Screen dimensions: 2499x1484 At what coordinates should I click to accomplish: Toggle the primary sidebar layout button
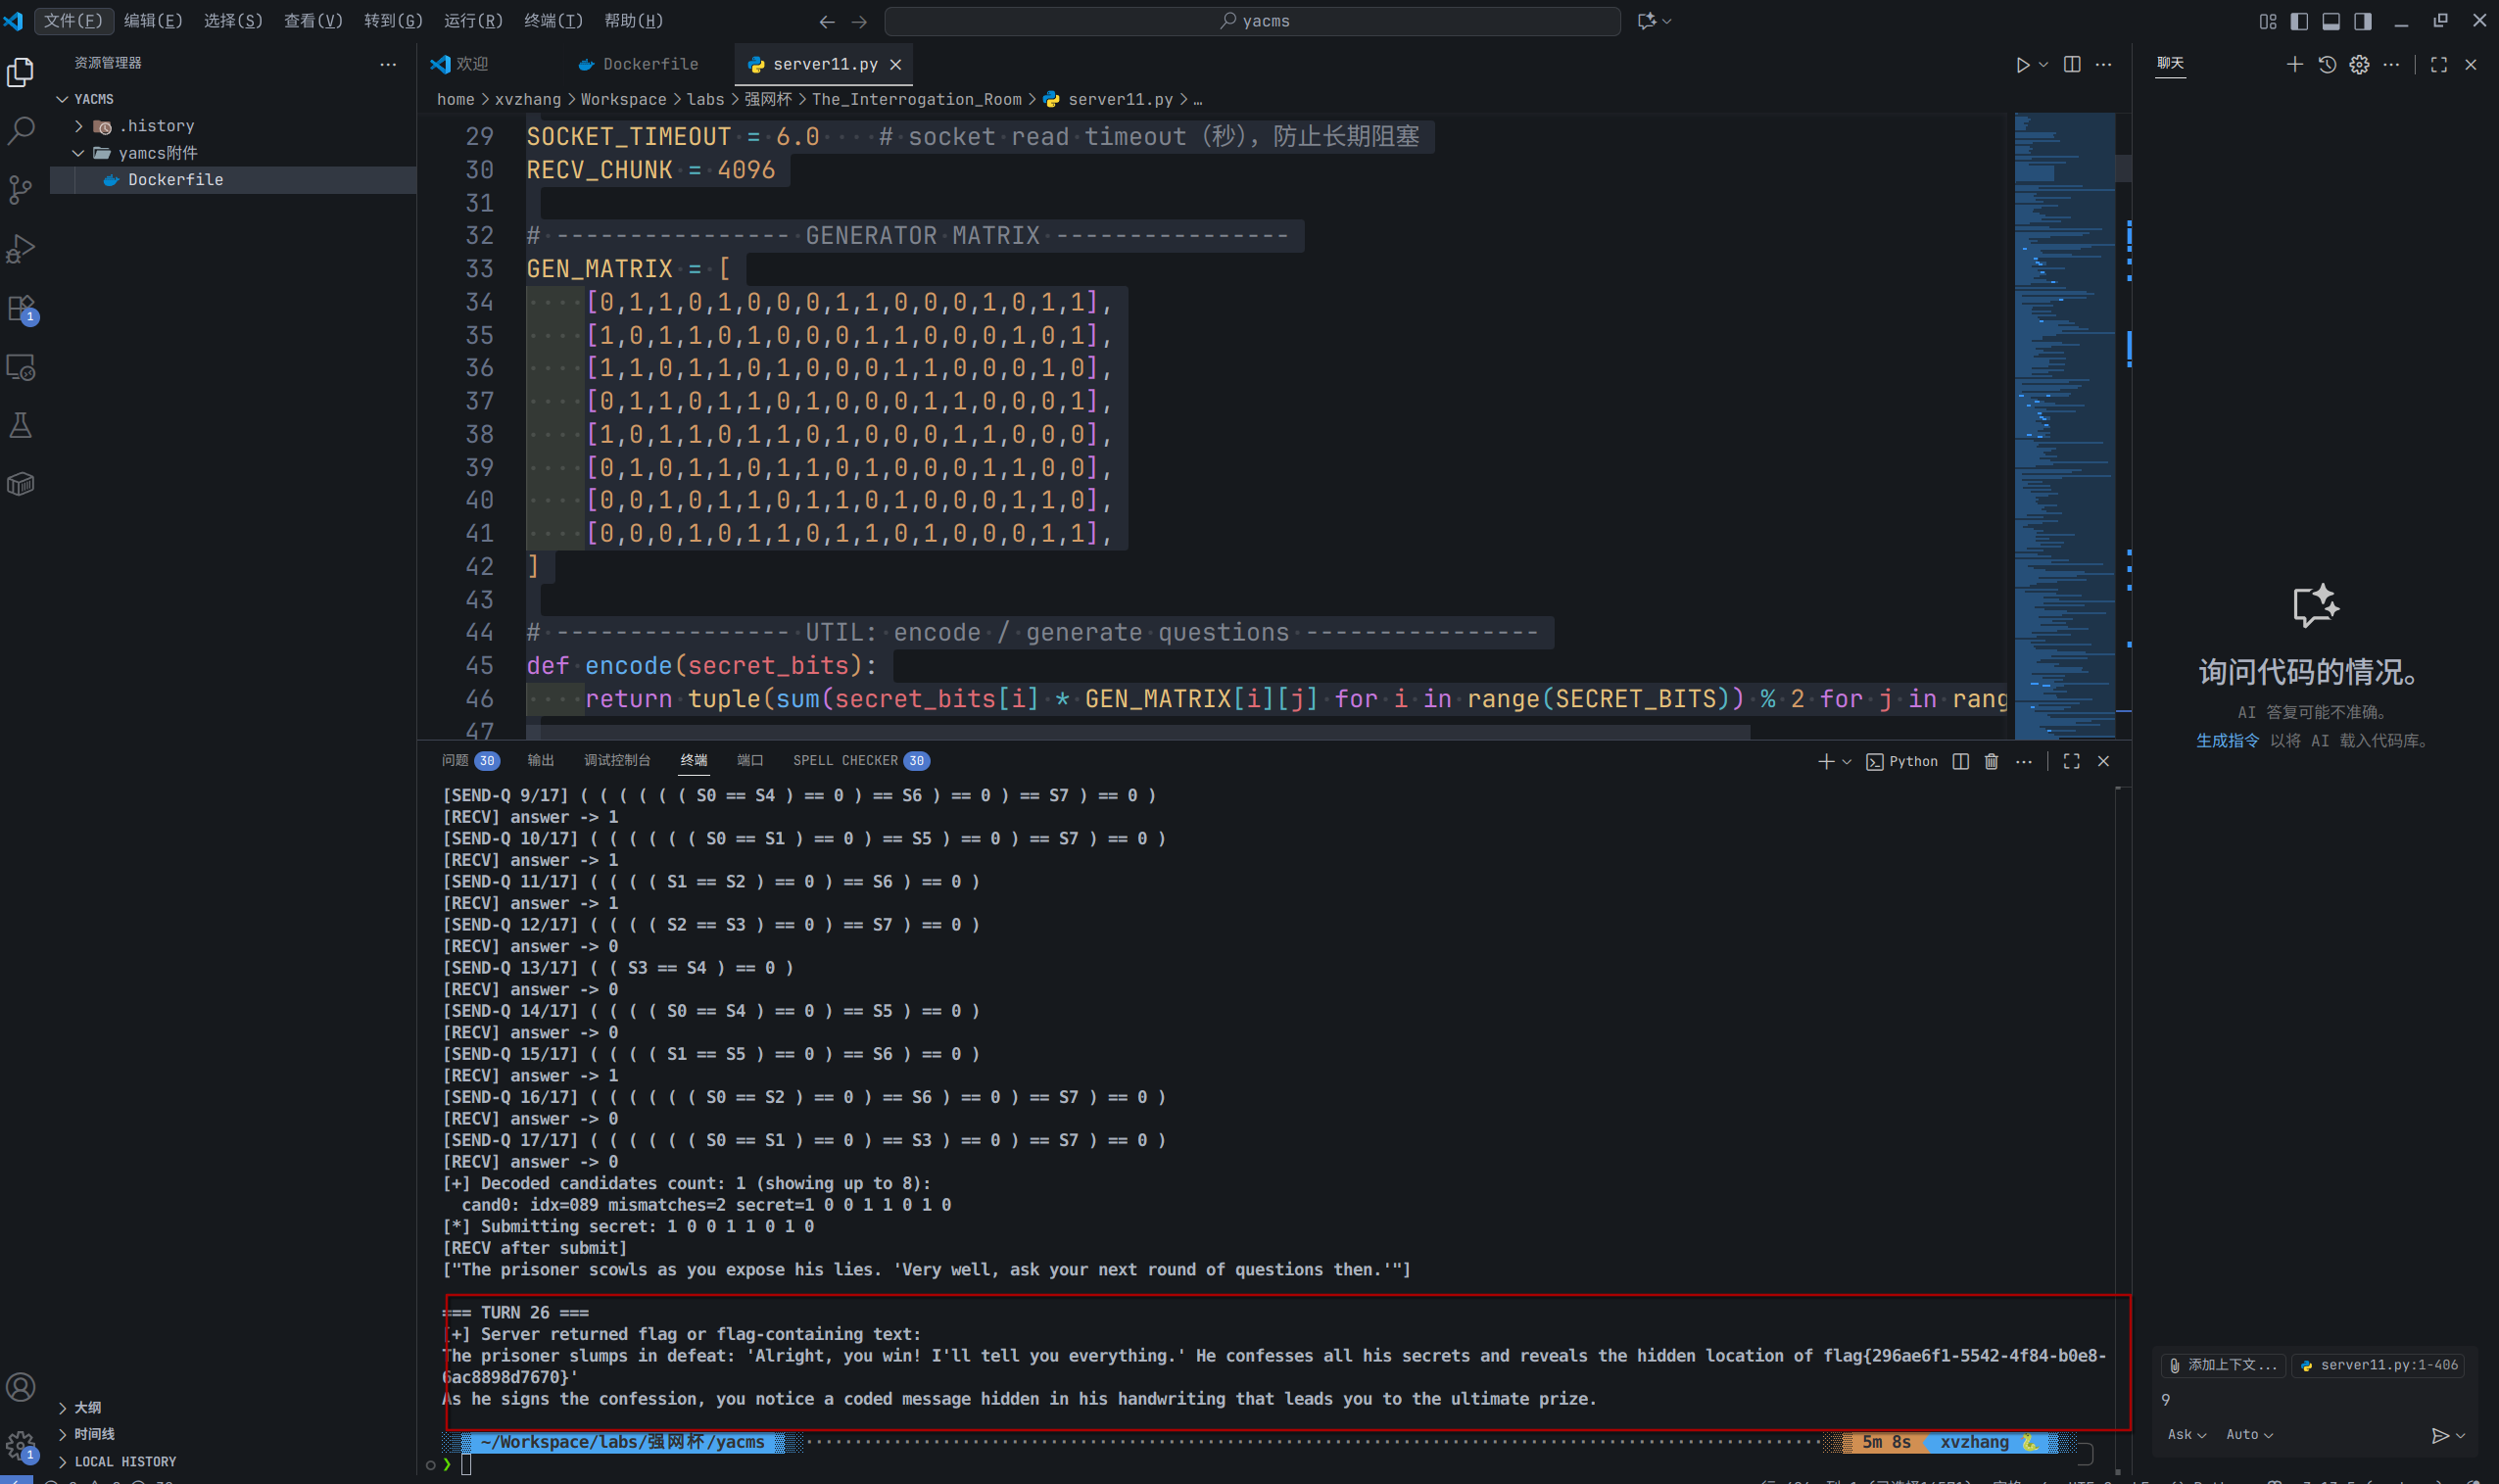2299,21
